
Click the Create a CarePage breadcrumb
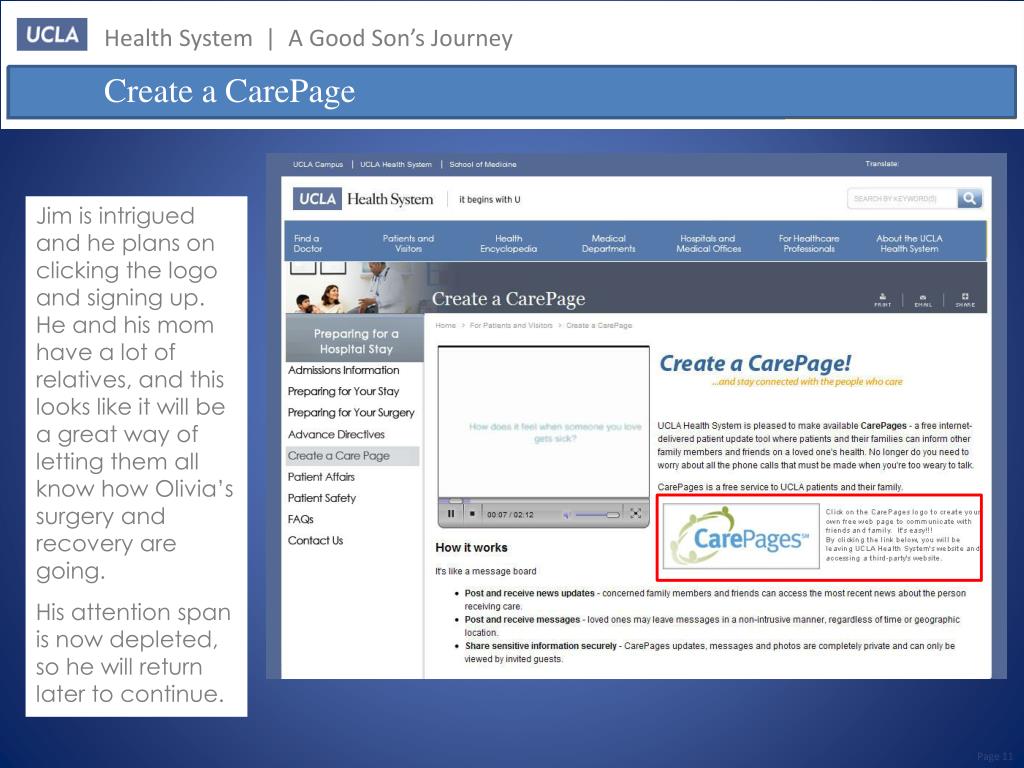pyautogui.click(x=599, y=325)
